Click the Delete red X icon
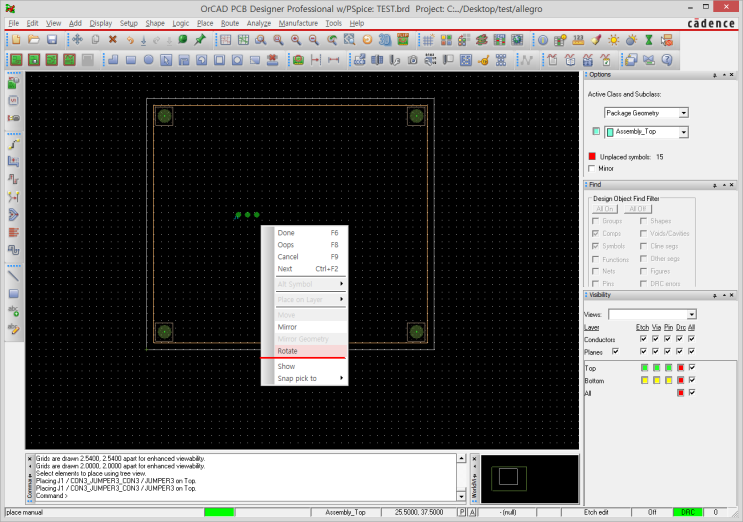Screen dimensions: 743x522 113,40
